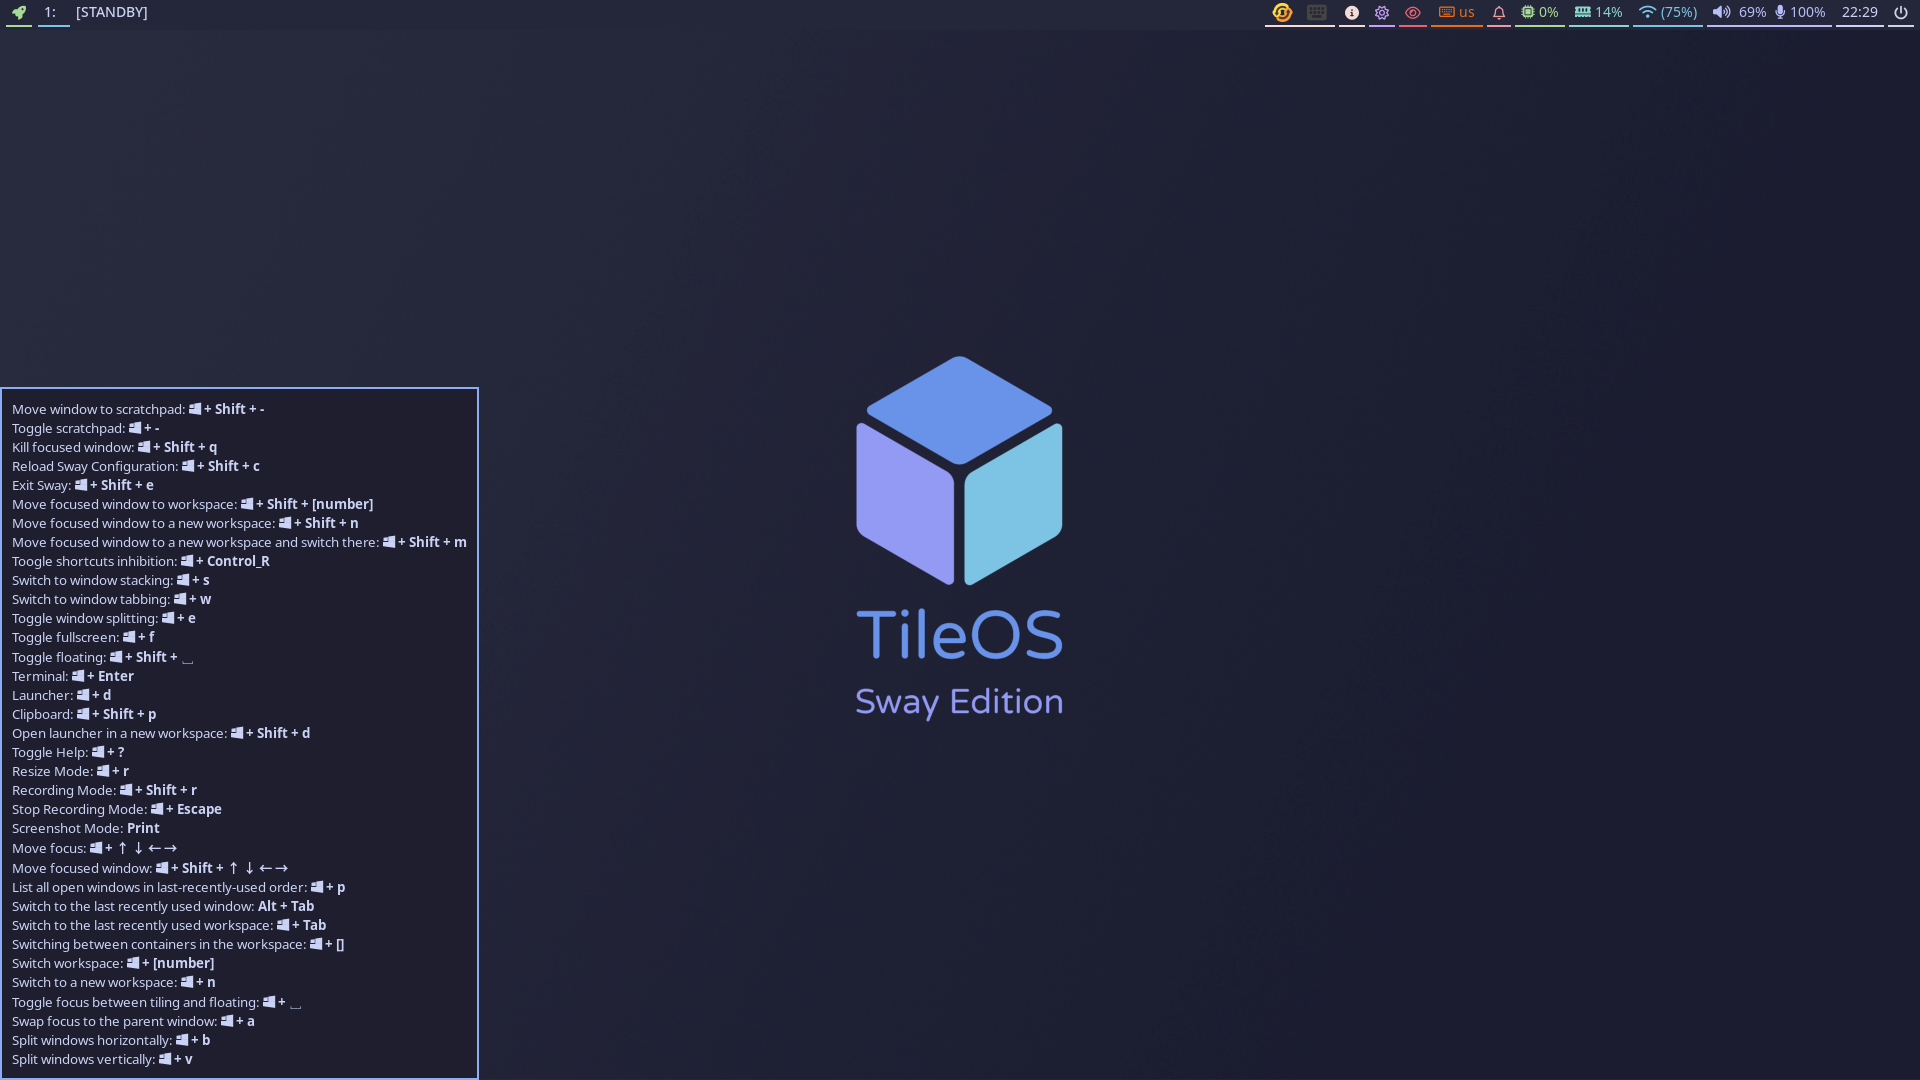
Task: Open the power menu icon
Action: tap(1901, 13)
